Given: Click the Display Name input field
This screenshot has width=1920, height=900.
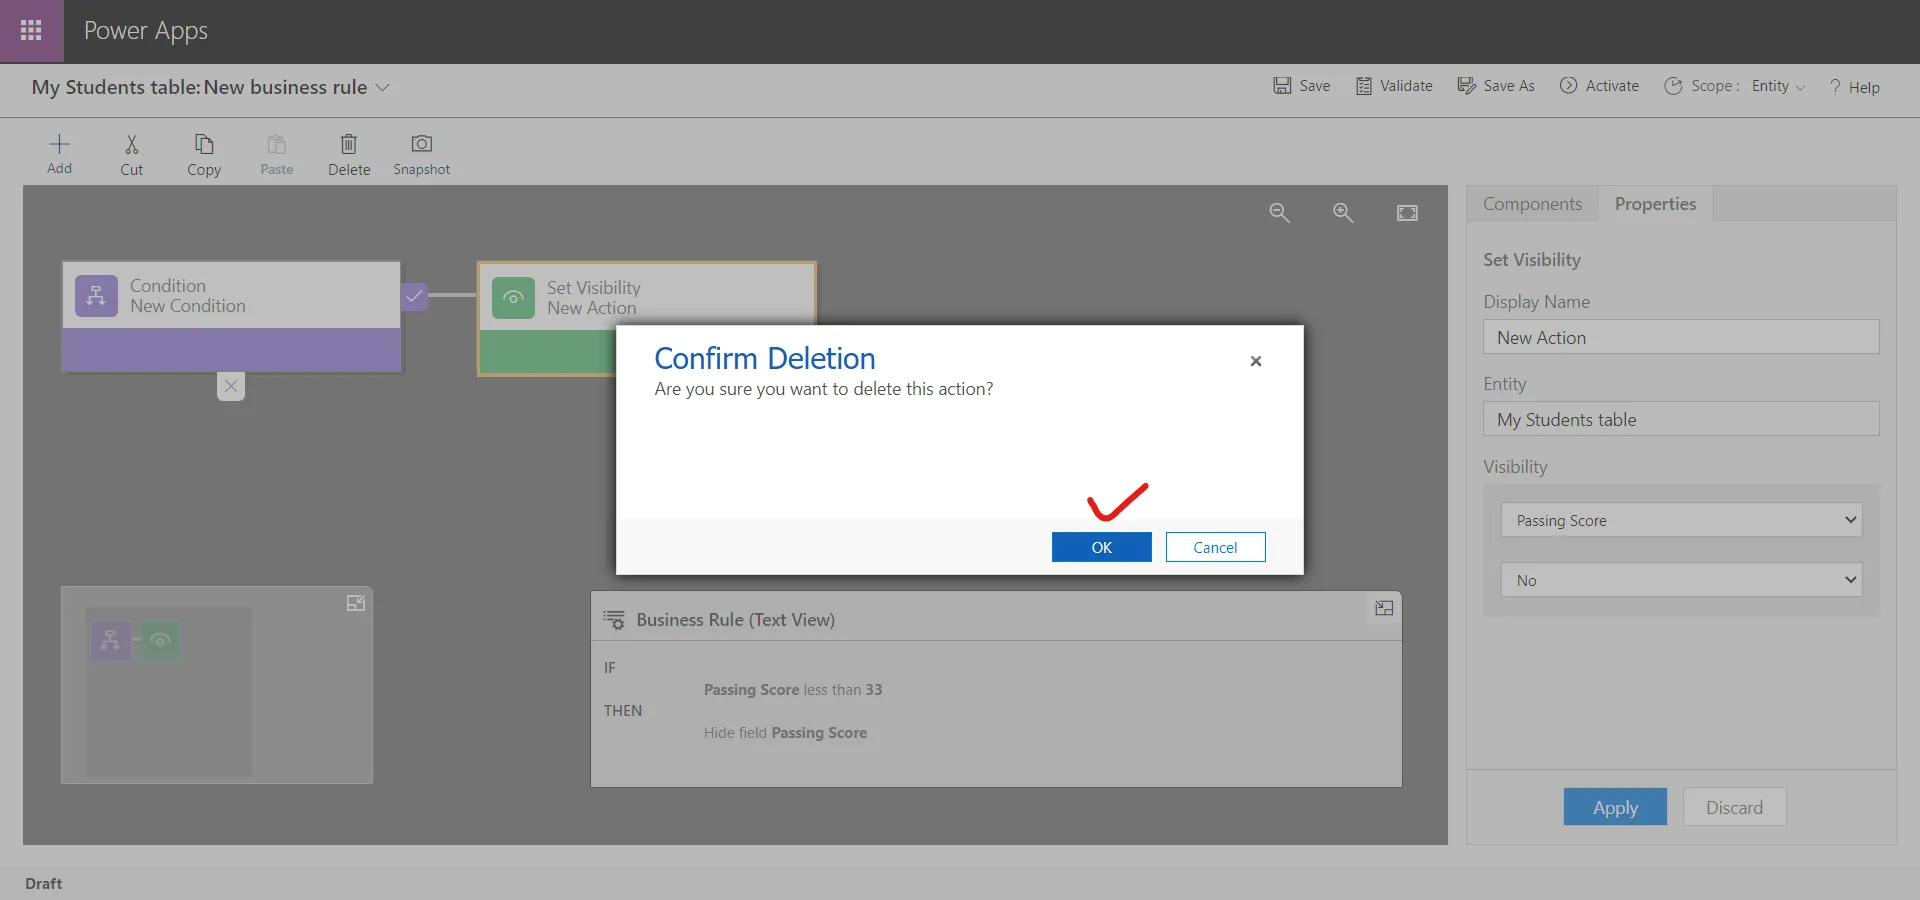Looking at the screenshot, I should coord(1681,338).
